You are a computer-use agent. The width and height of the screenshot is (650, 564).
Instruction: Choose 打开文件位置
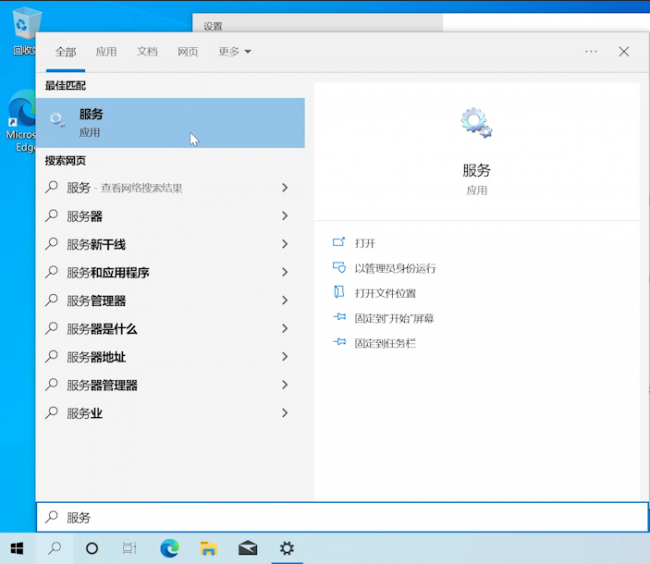(x=385, y=293)
